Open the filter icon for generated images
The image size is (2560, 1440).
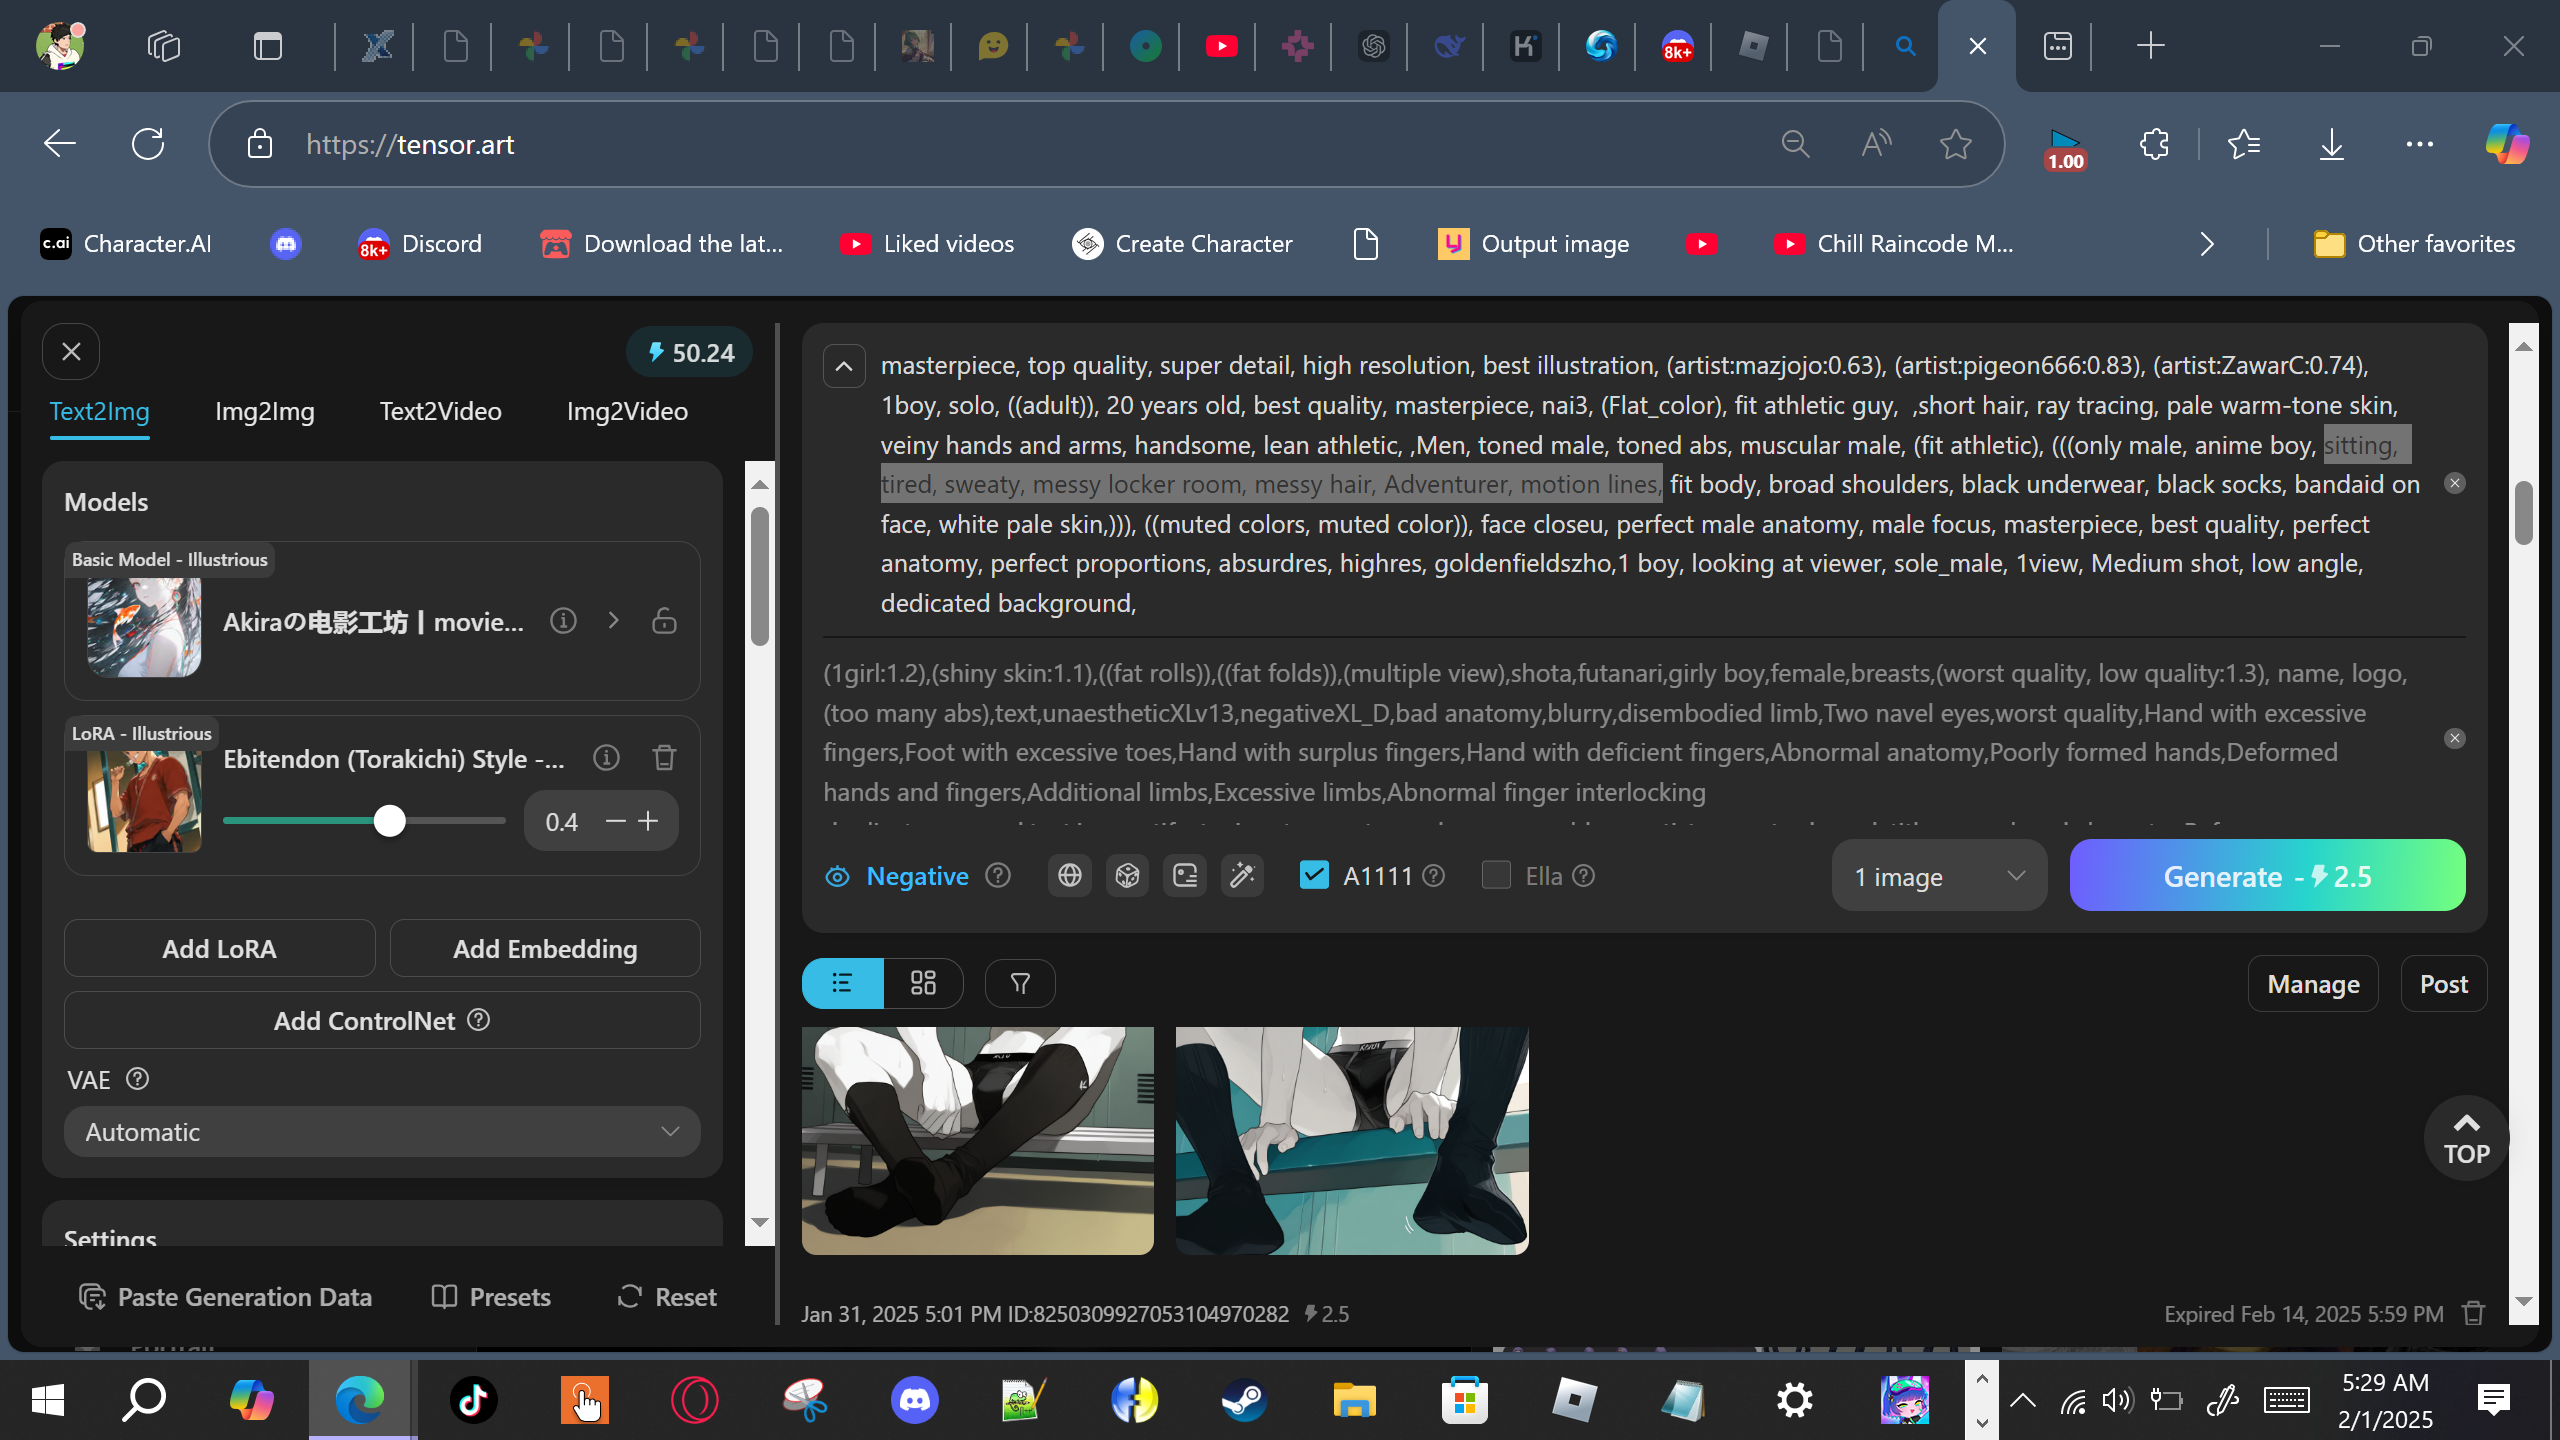1020,983
